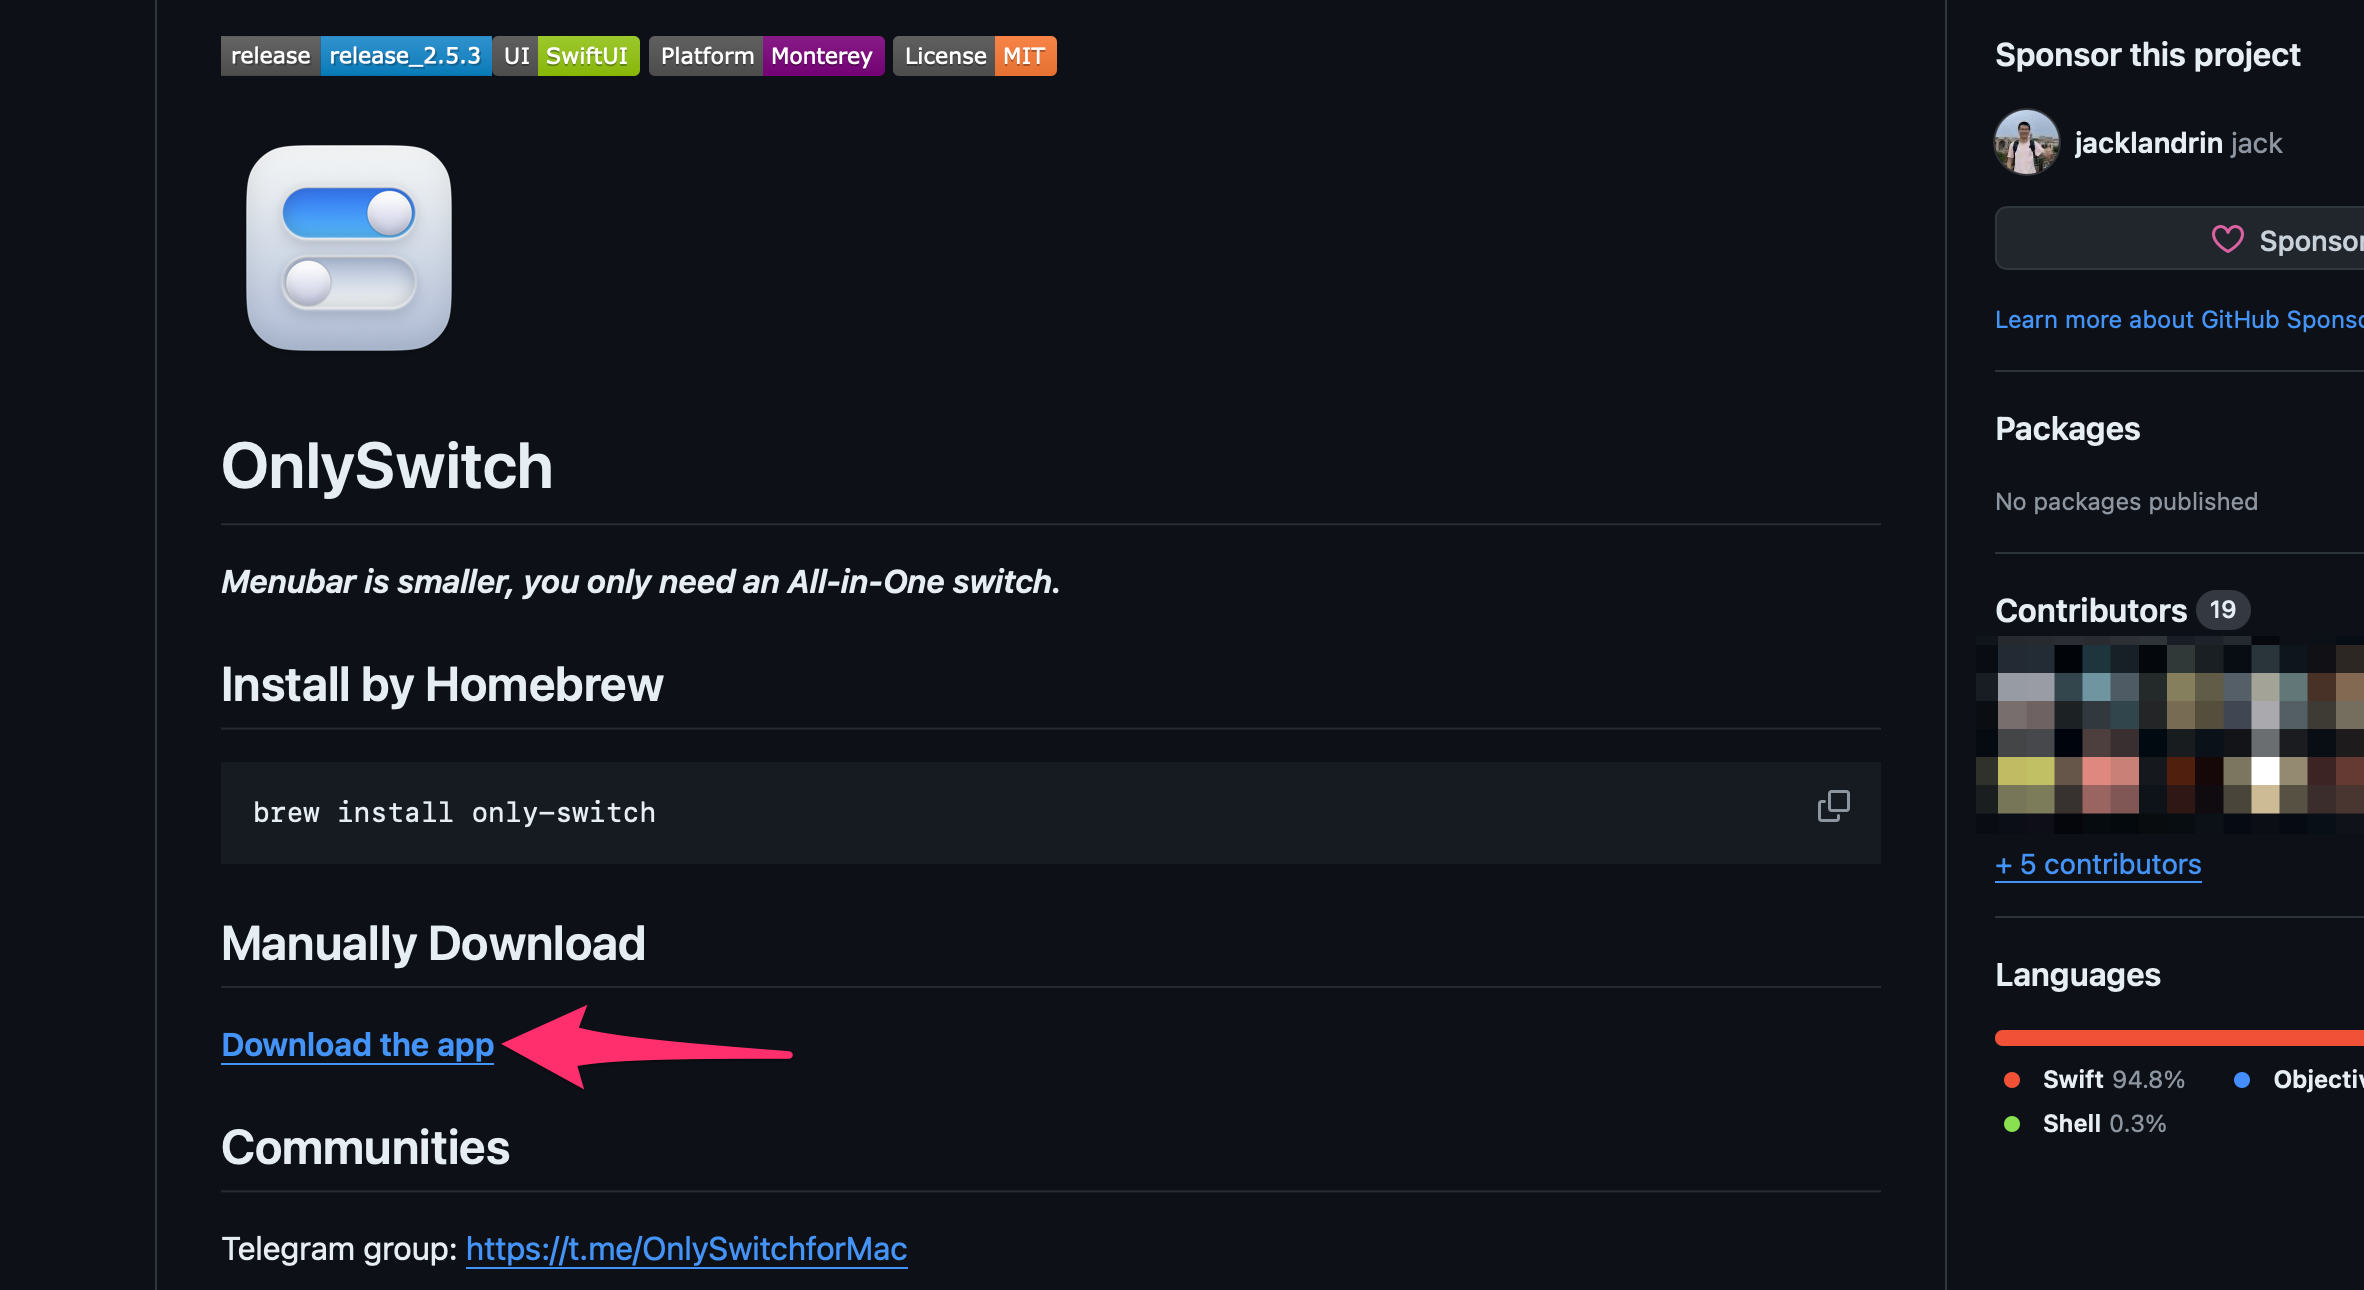Viewport: 2364px width, 1290px height.
Task: Click the Shell 0.3% language entry
Action: (2086, 1124)
